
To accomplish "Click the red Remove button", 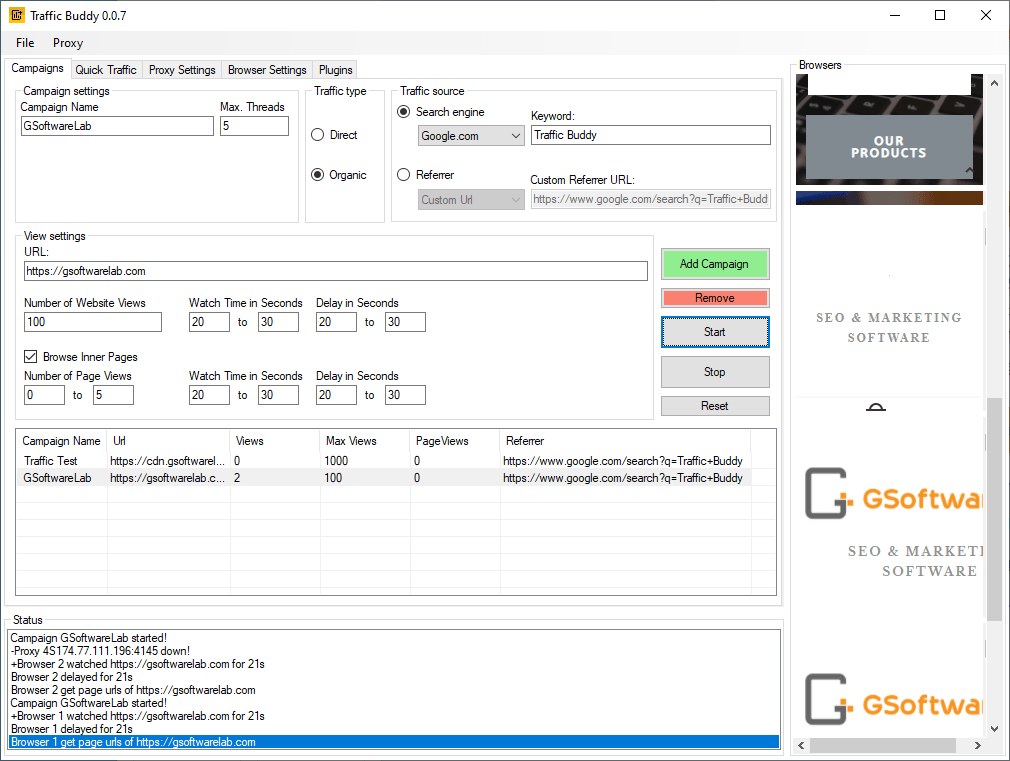I will [715, 298].
